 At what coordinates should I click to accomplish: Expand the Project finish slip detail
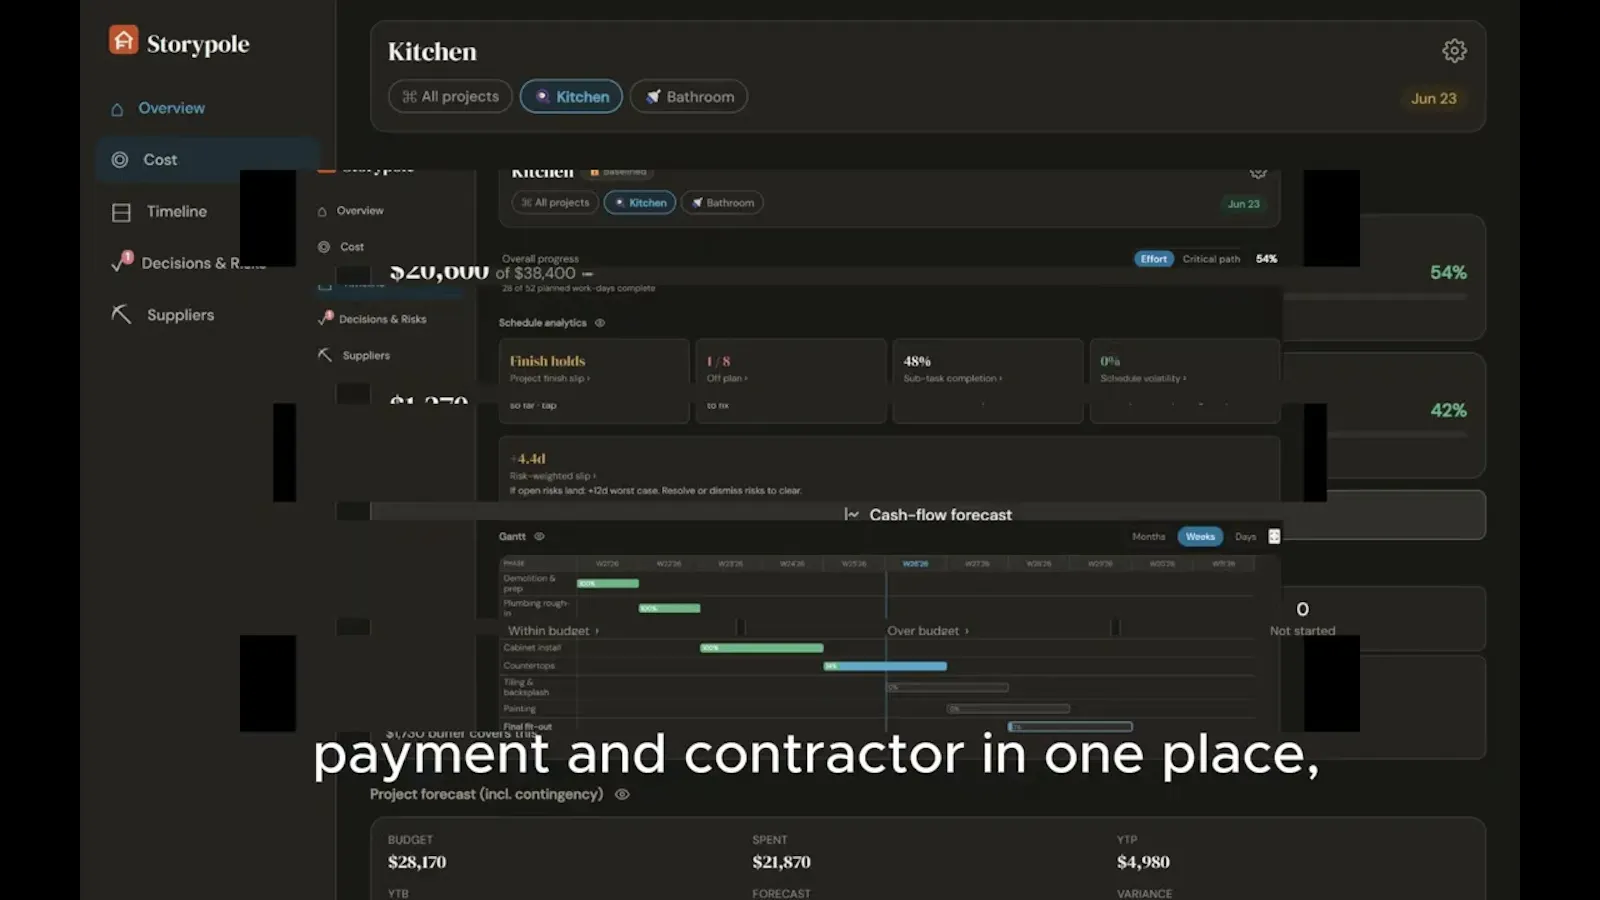(550, 379)
